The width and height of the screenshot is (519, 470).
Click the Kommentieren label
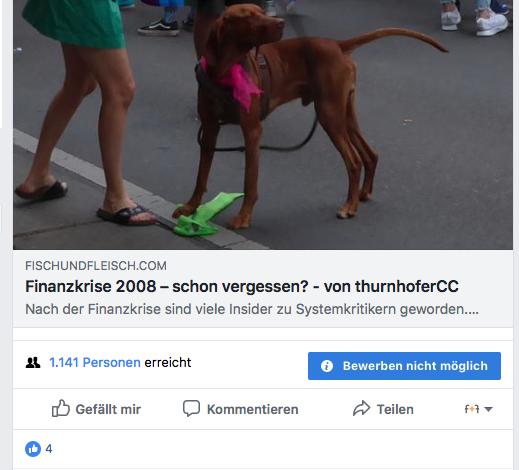253,409
